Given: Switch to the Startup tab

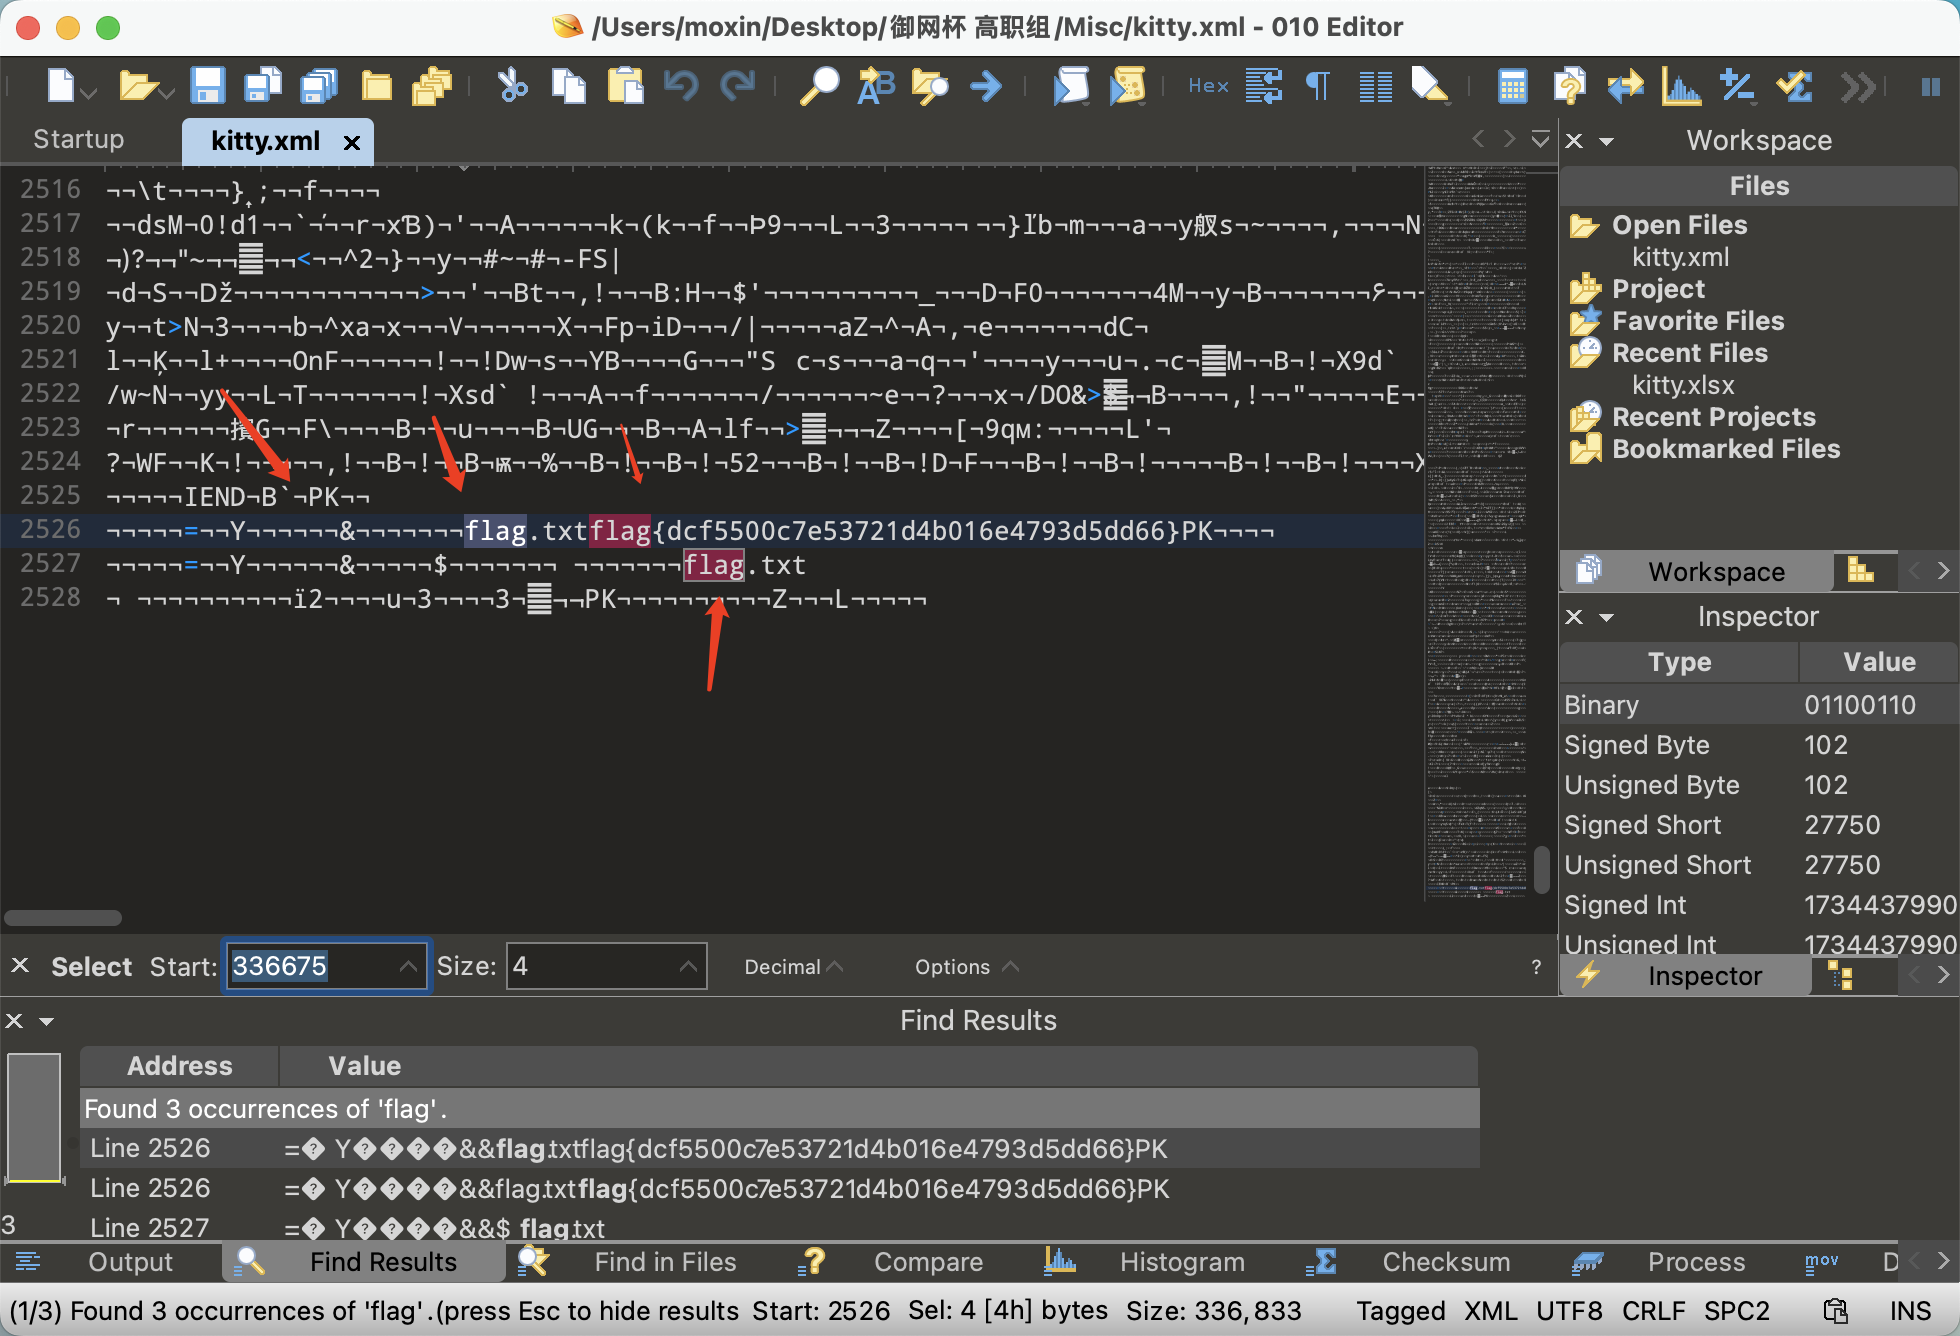Looking at the screenshot, I should coord(78,139).
